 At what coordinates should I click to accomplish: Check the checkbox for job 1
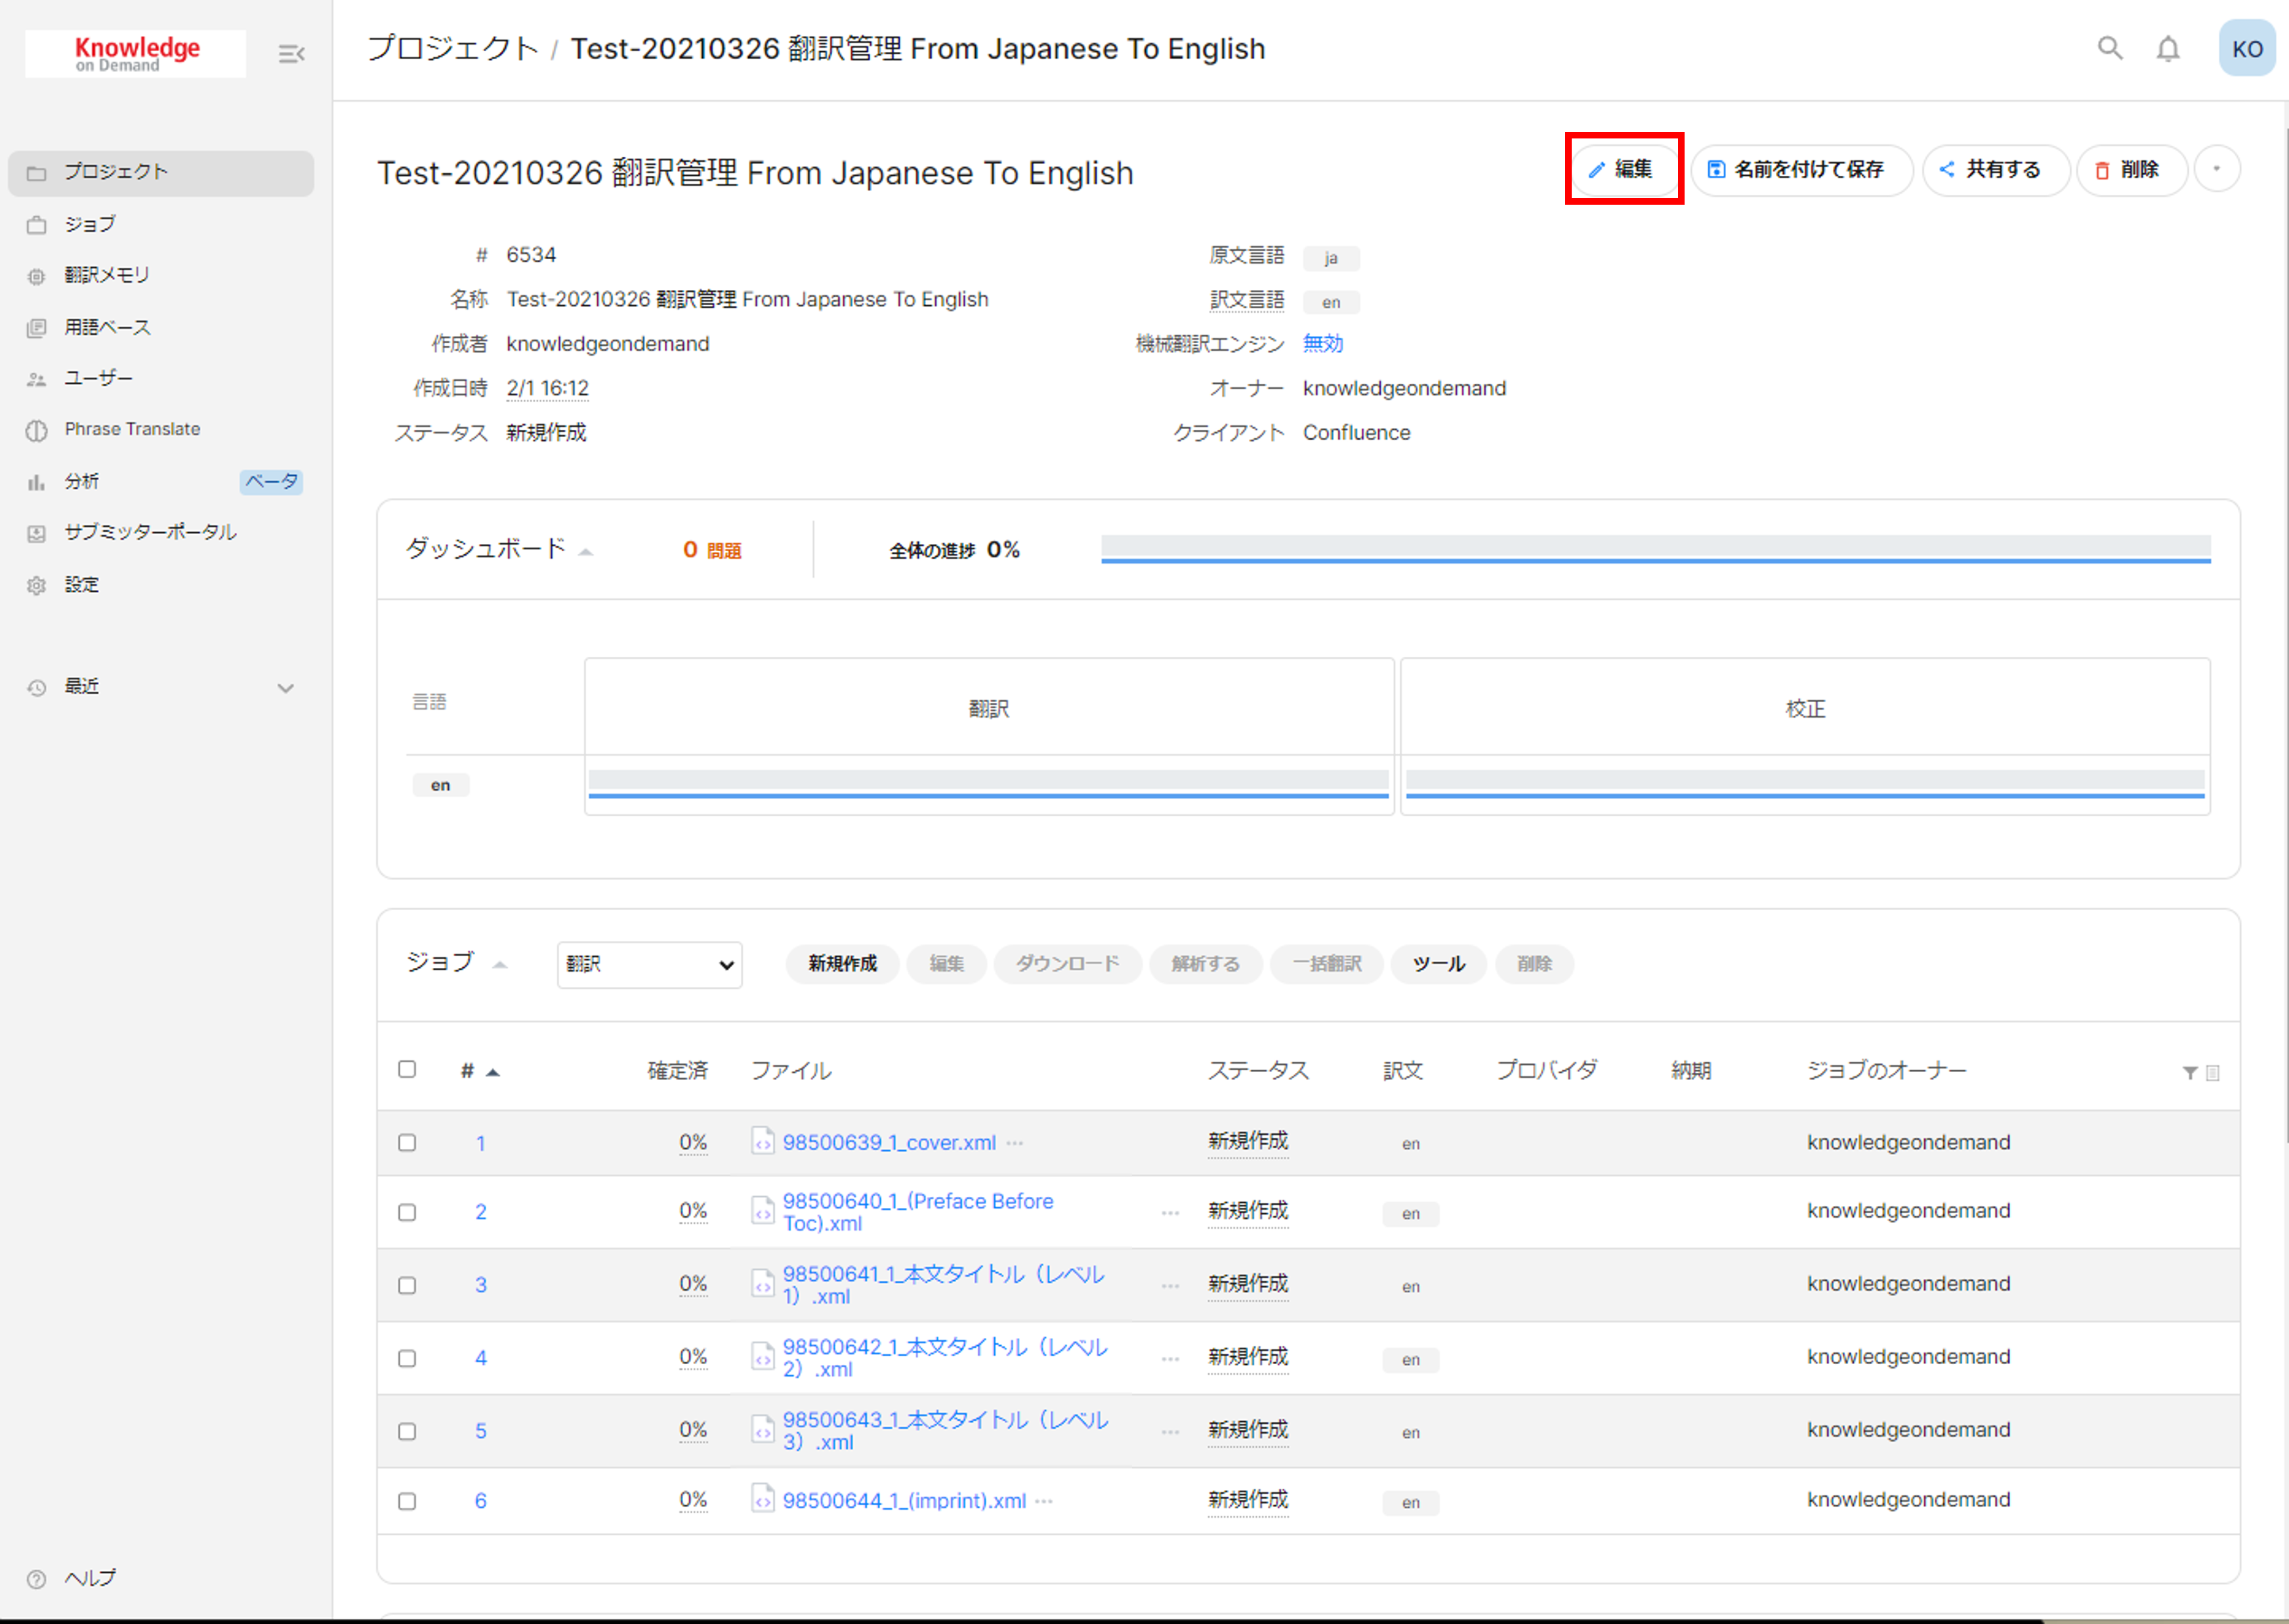[407, 1142]
